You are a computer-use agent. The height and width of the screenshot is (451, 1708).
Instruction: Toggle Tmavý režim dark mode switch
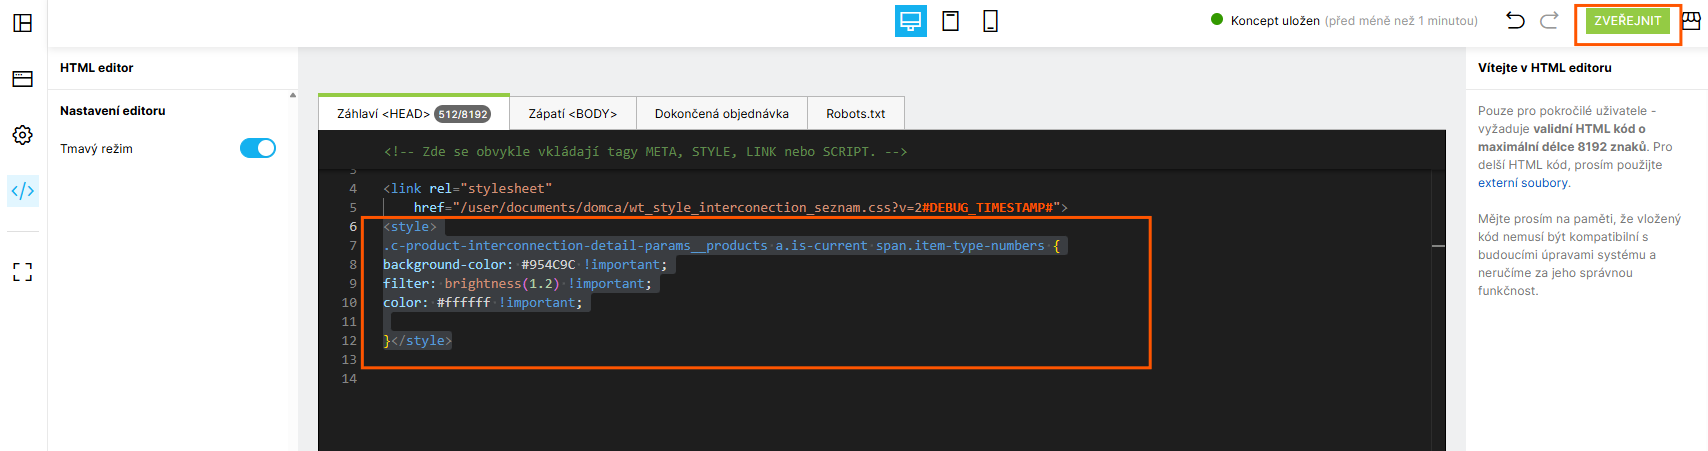click(257, 148)
